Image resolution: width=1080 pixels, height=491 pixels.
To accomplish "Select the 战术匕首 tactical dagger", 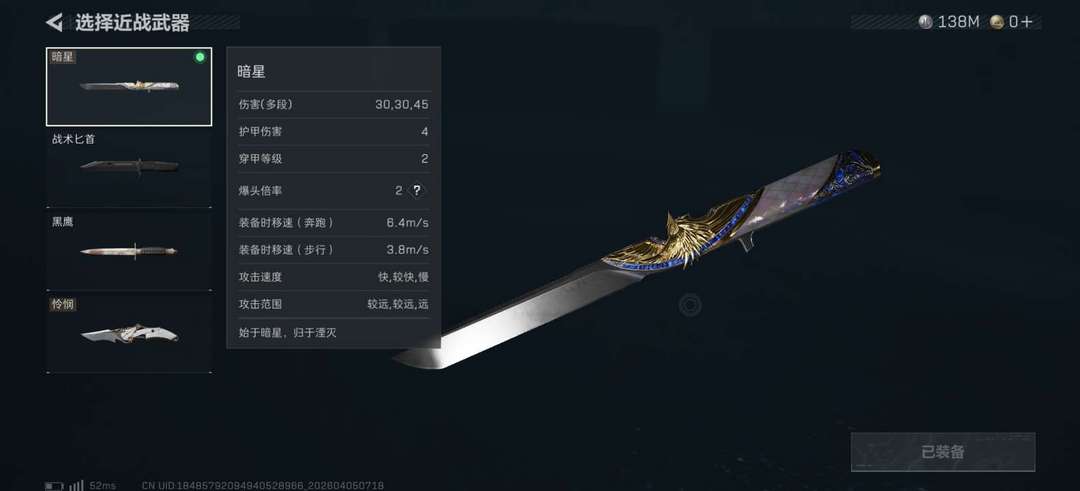I will tap(129, 167).
